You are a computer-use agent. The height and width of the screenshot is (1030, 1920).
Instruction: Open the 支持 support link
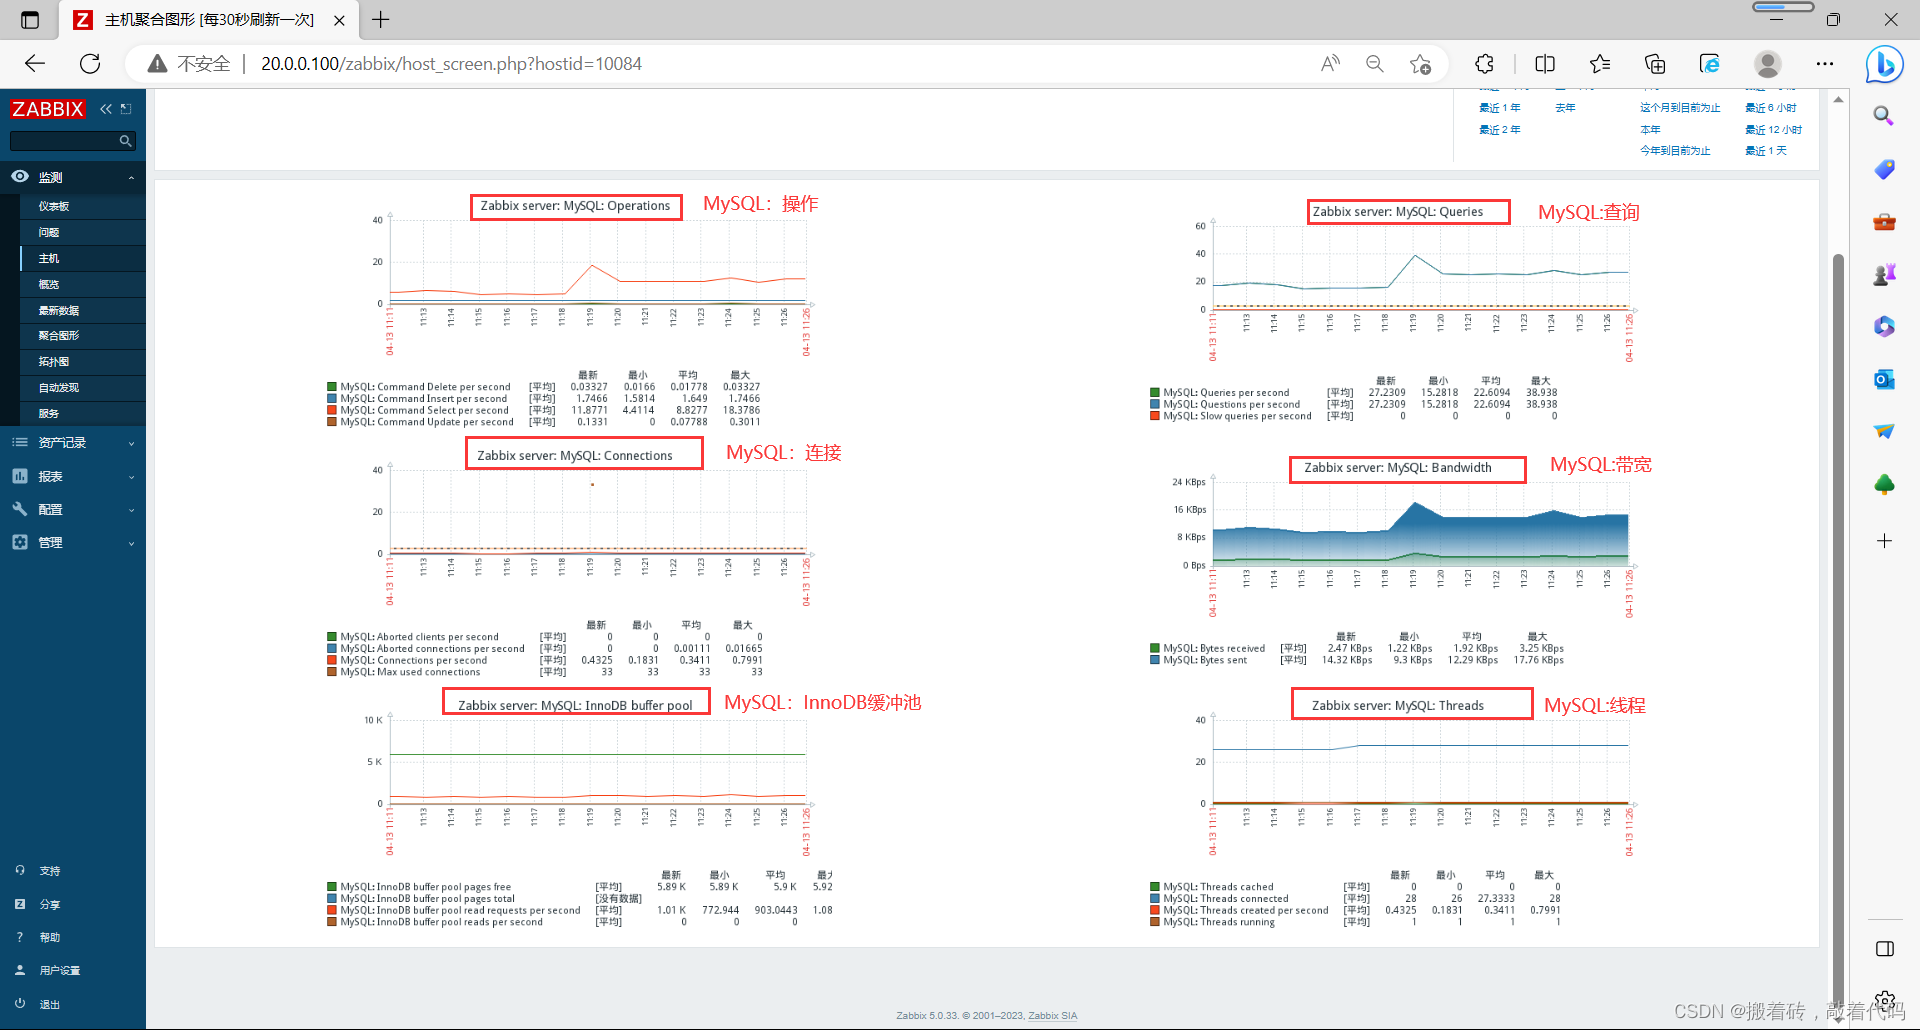tap(50, 871)
